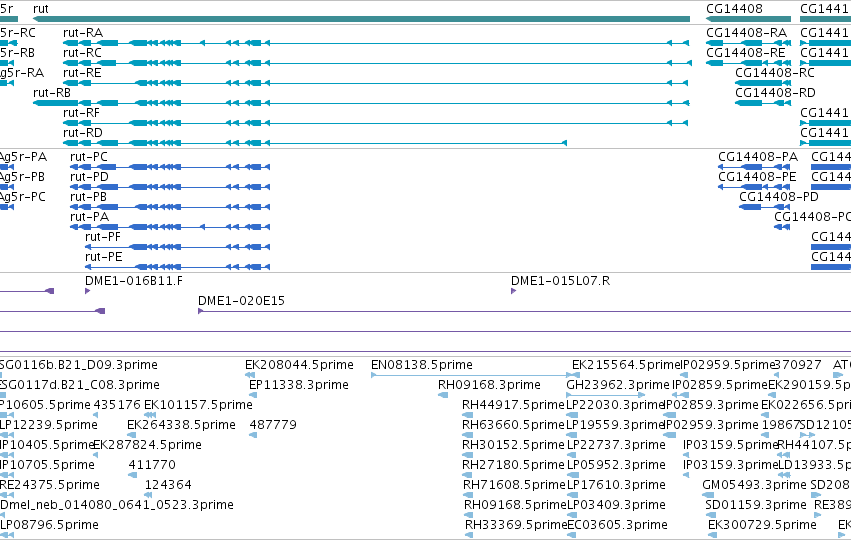Click the EK300729.5prime EST label

point(763,525)
